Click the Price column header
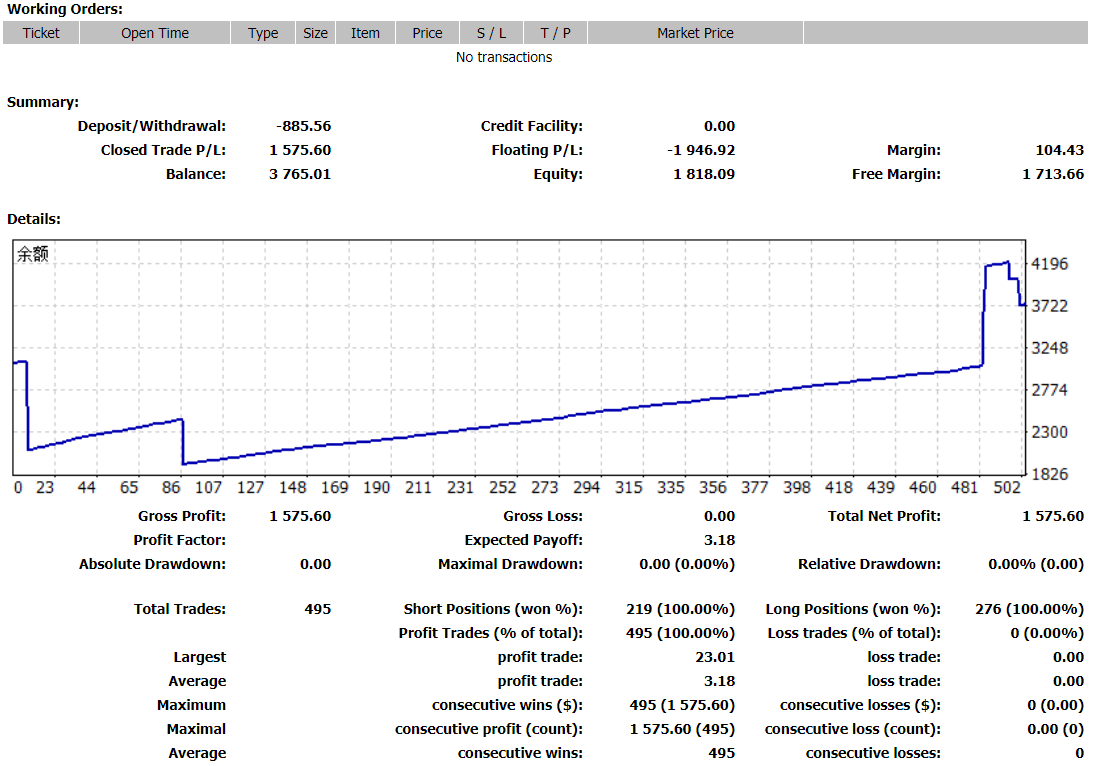Image resolution: width=1114 pixels, height=766 pixels. pos(427,33)
